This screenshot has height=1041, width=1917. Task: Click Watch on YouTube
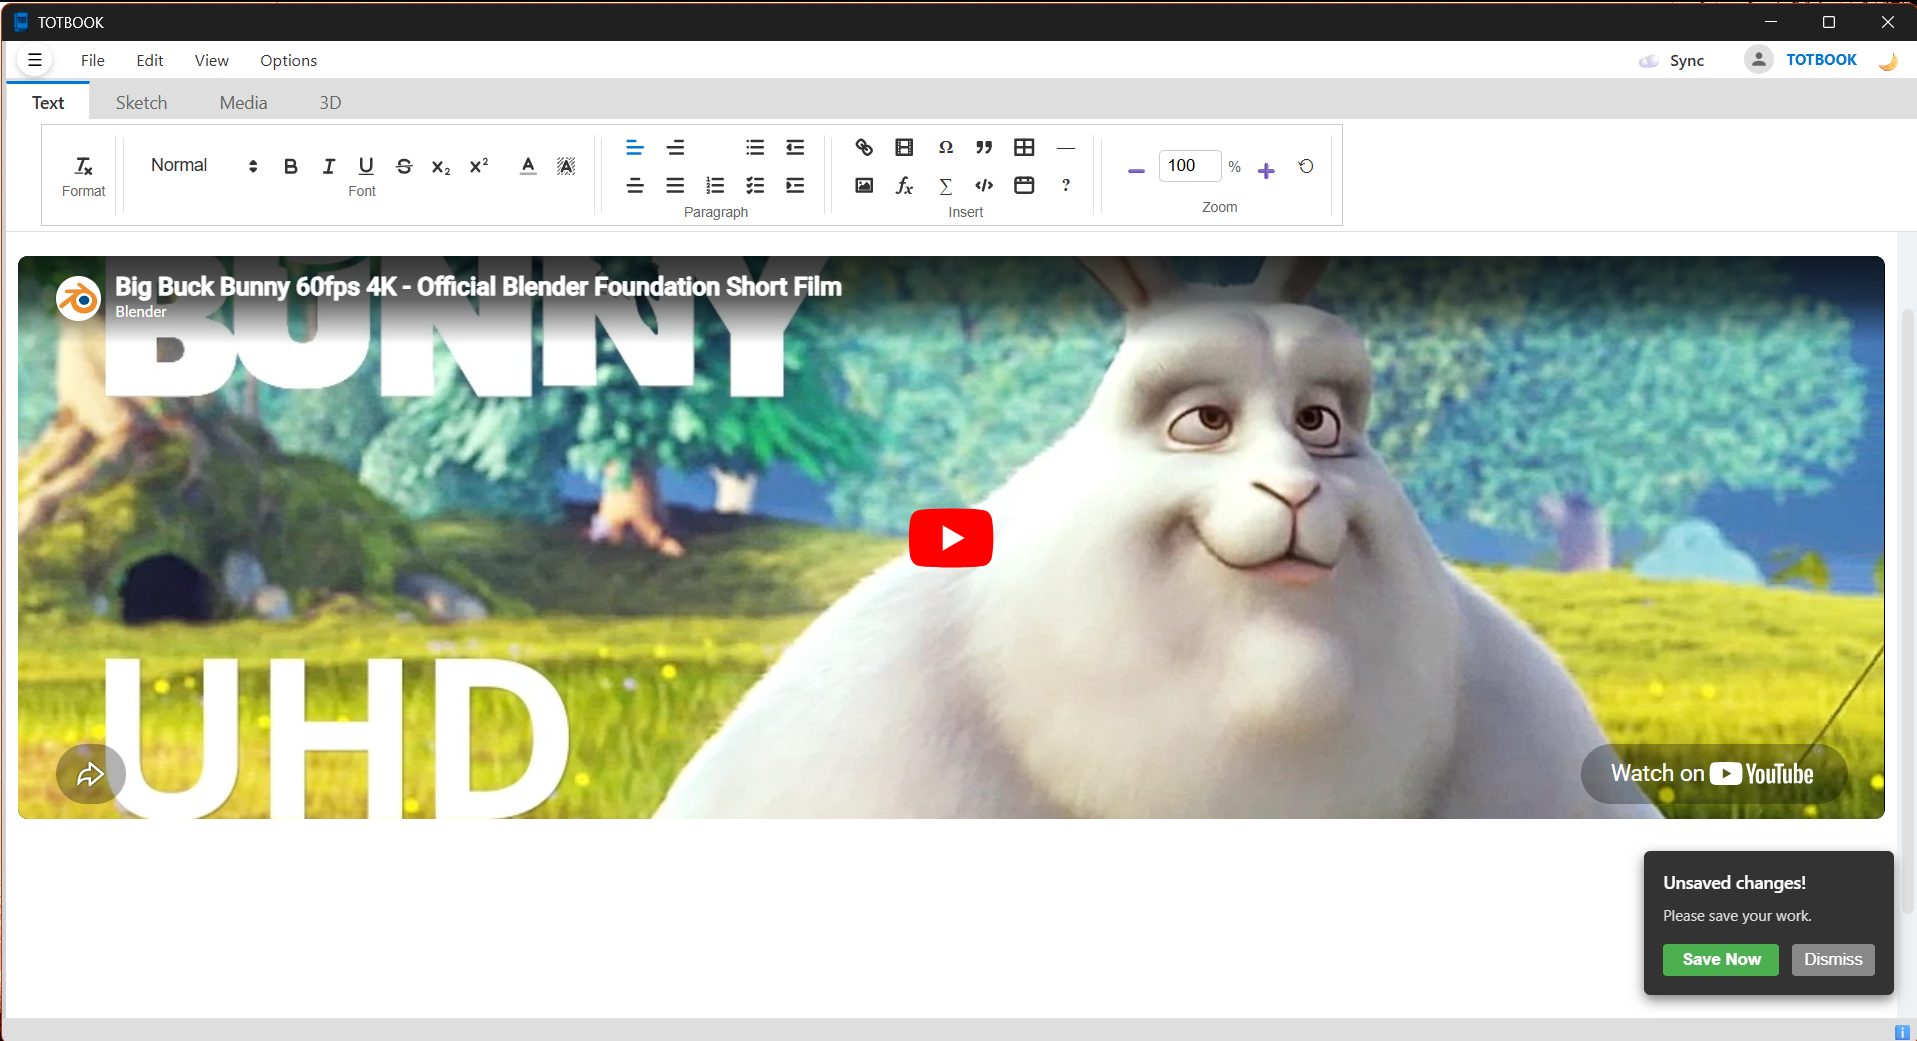pos(1713,774)
